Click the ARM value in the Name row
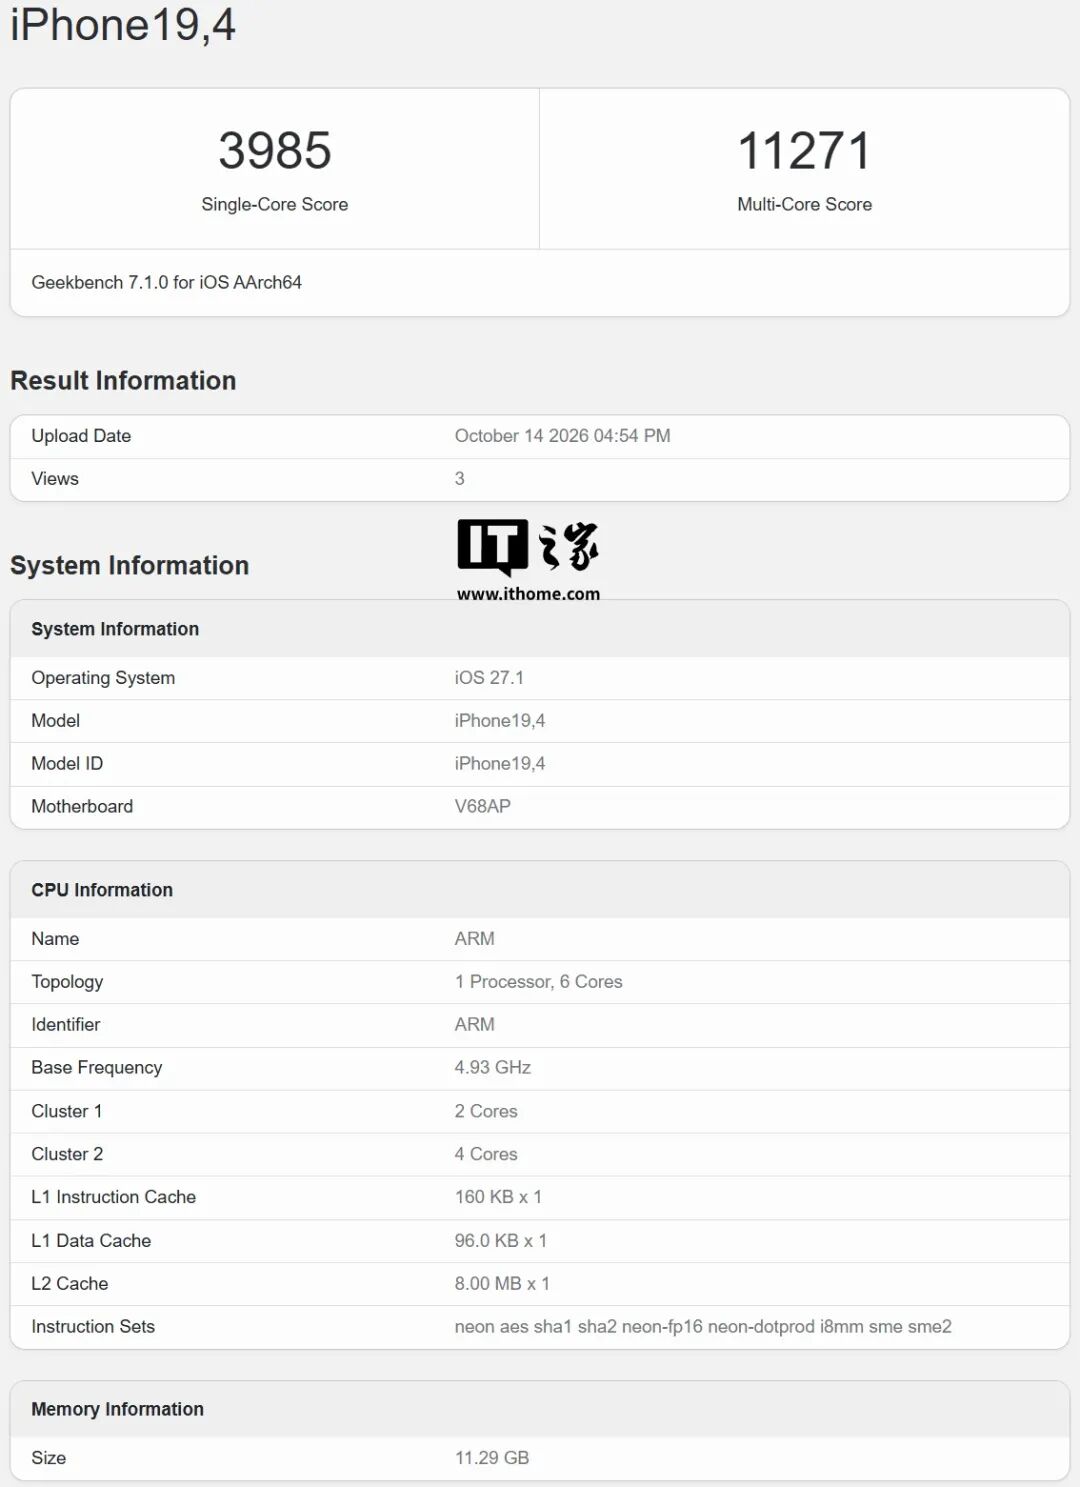The image size is (1080, 1487). 475,939
